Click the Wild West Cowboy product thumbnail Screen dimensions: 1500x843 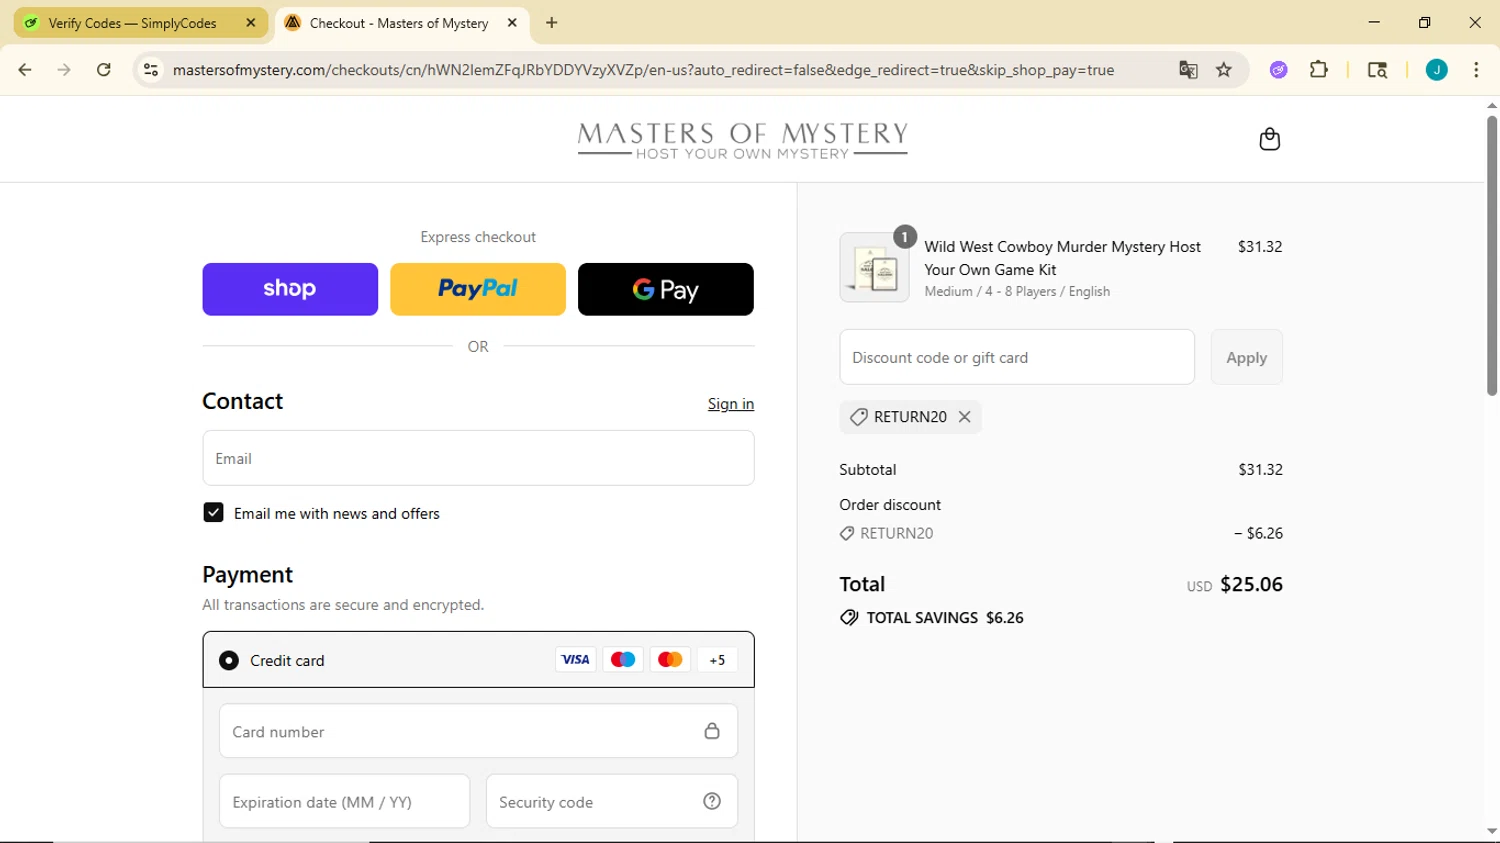point(875,268)
